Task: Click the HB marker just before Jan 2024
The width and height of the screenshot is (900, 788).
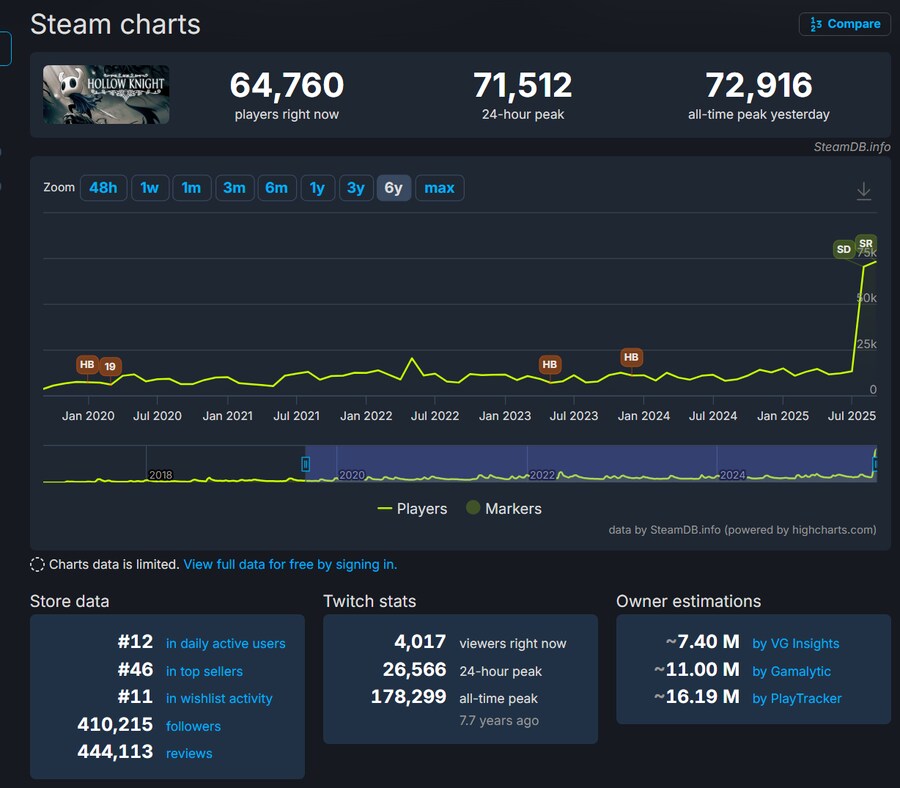Action: [x=631, y=357]
